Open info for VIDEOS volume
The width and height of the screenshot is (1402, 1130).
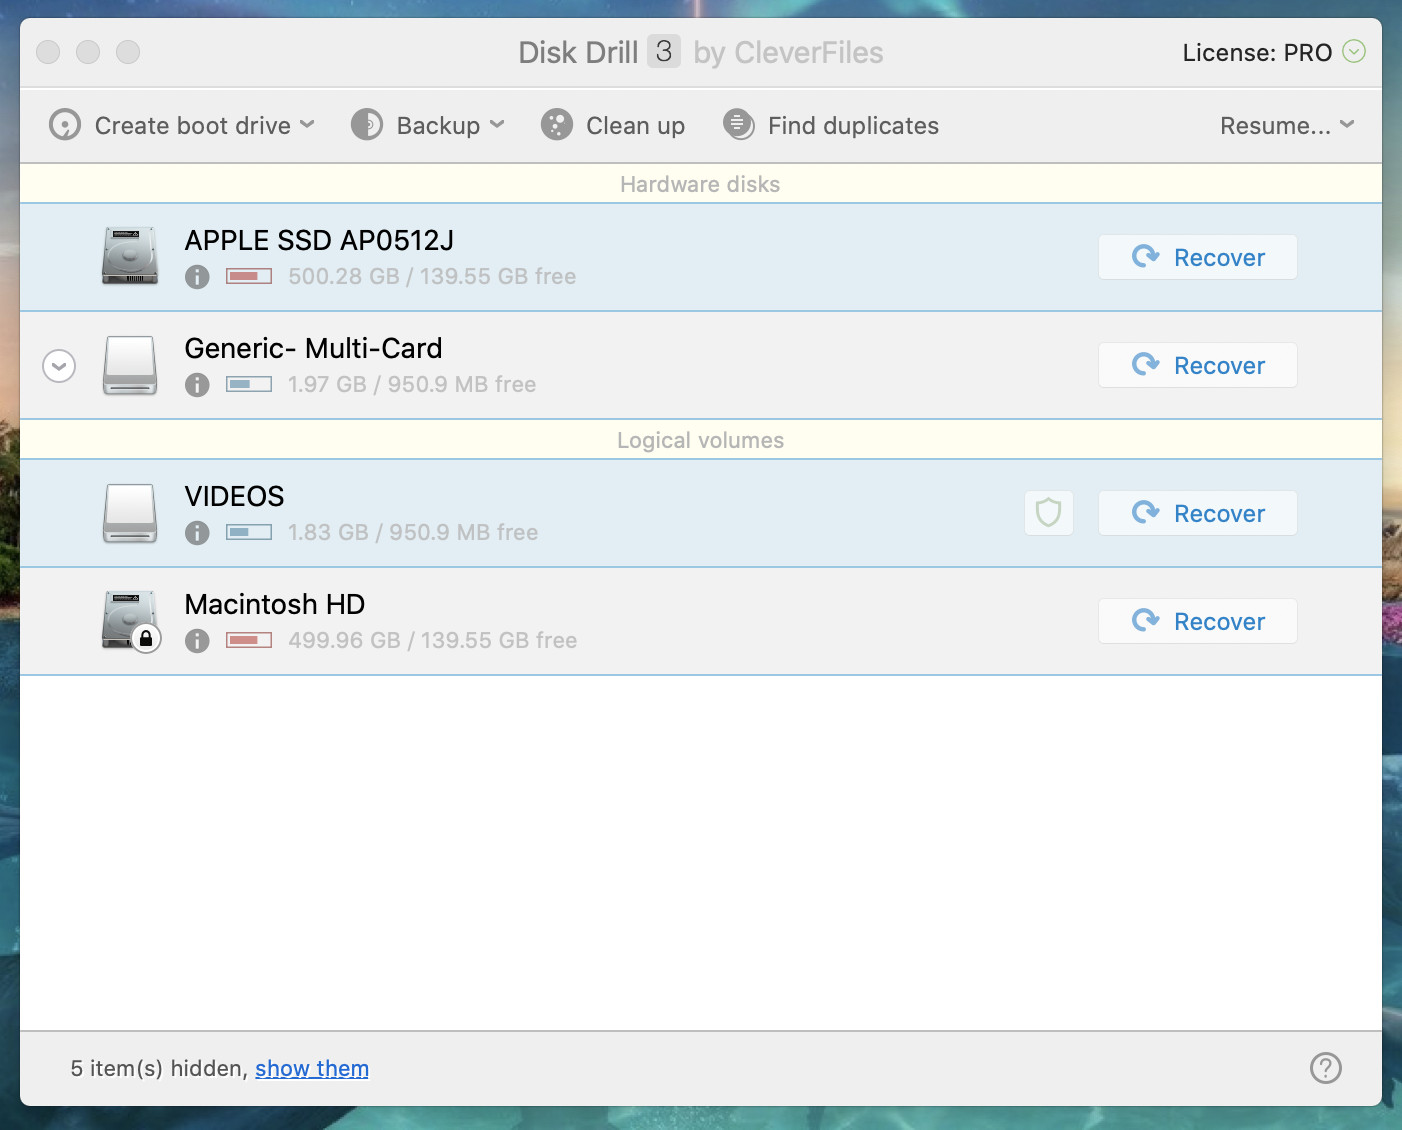197,533
